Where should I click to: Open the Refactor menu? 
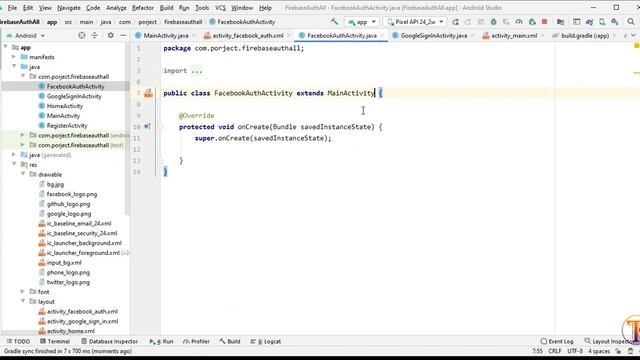coord(143,8)
